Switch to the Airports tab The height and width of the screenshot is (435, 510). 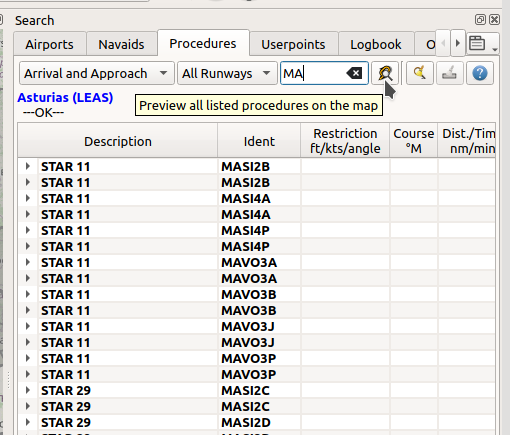click(x=50, y=44)
